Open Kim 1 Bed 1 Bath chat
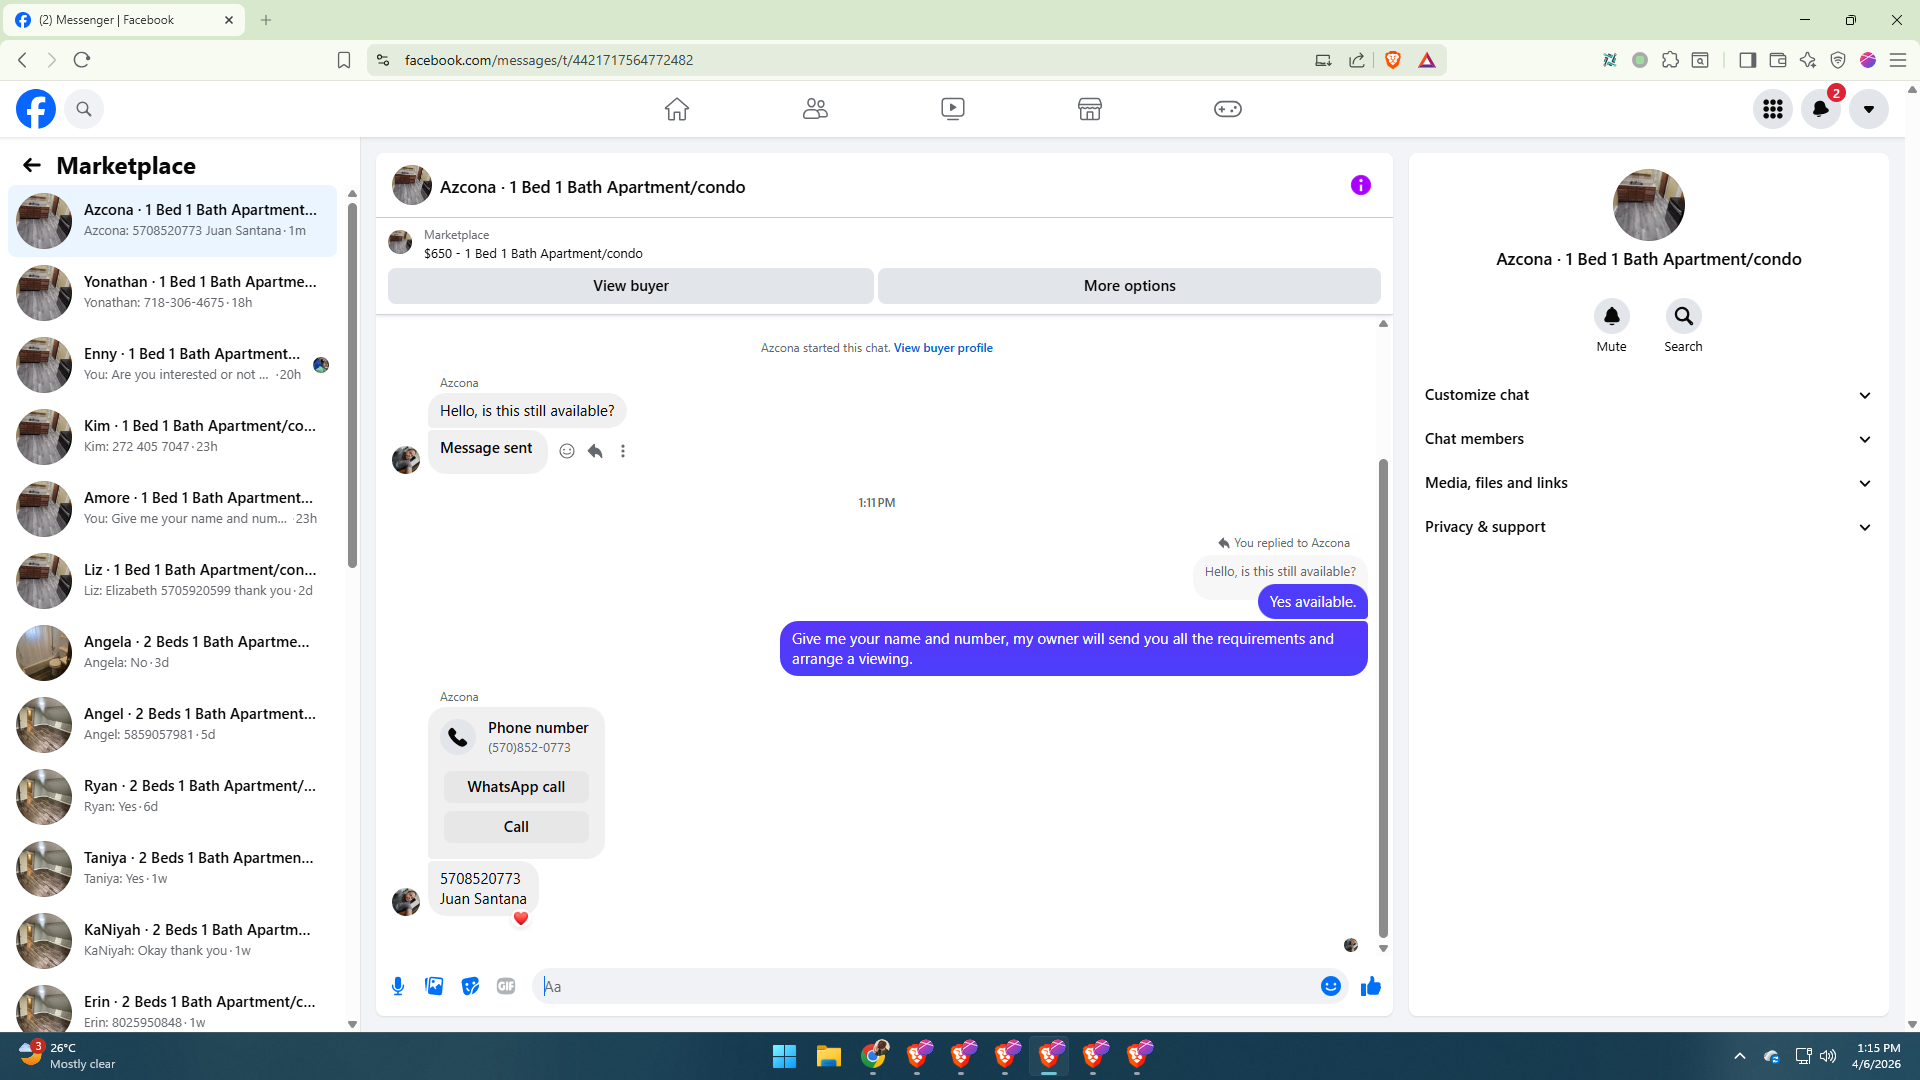Viewport: 1920px width, 1080px height. (x=172, y=437)
